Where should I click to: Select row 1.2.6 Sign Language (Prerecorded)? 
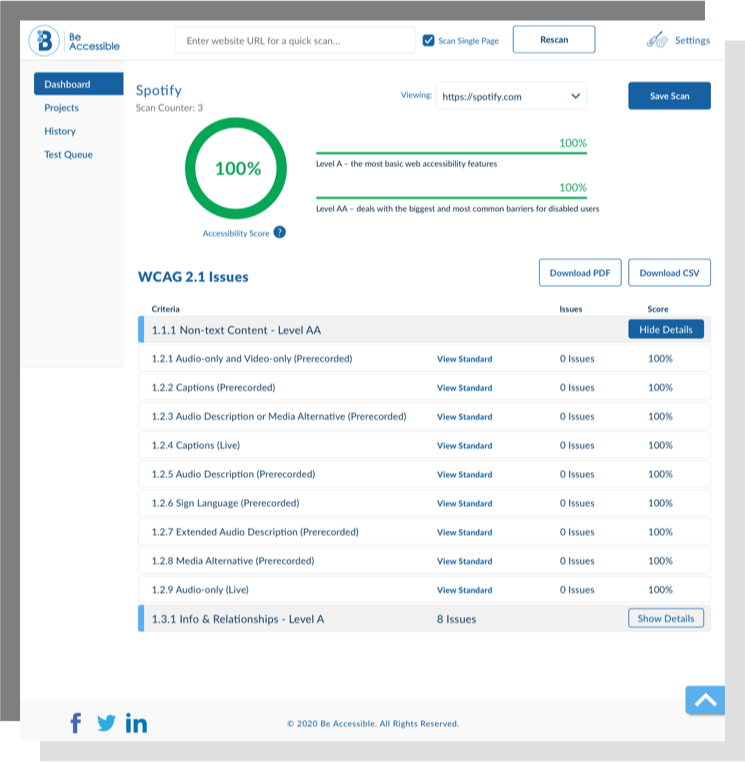point(424,503)
